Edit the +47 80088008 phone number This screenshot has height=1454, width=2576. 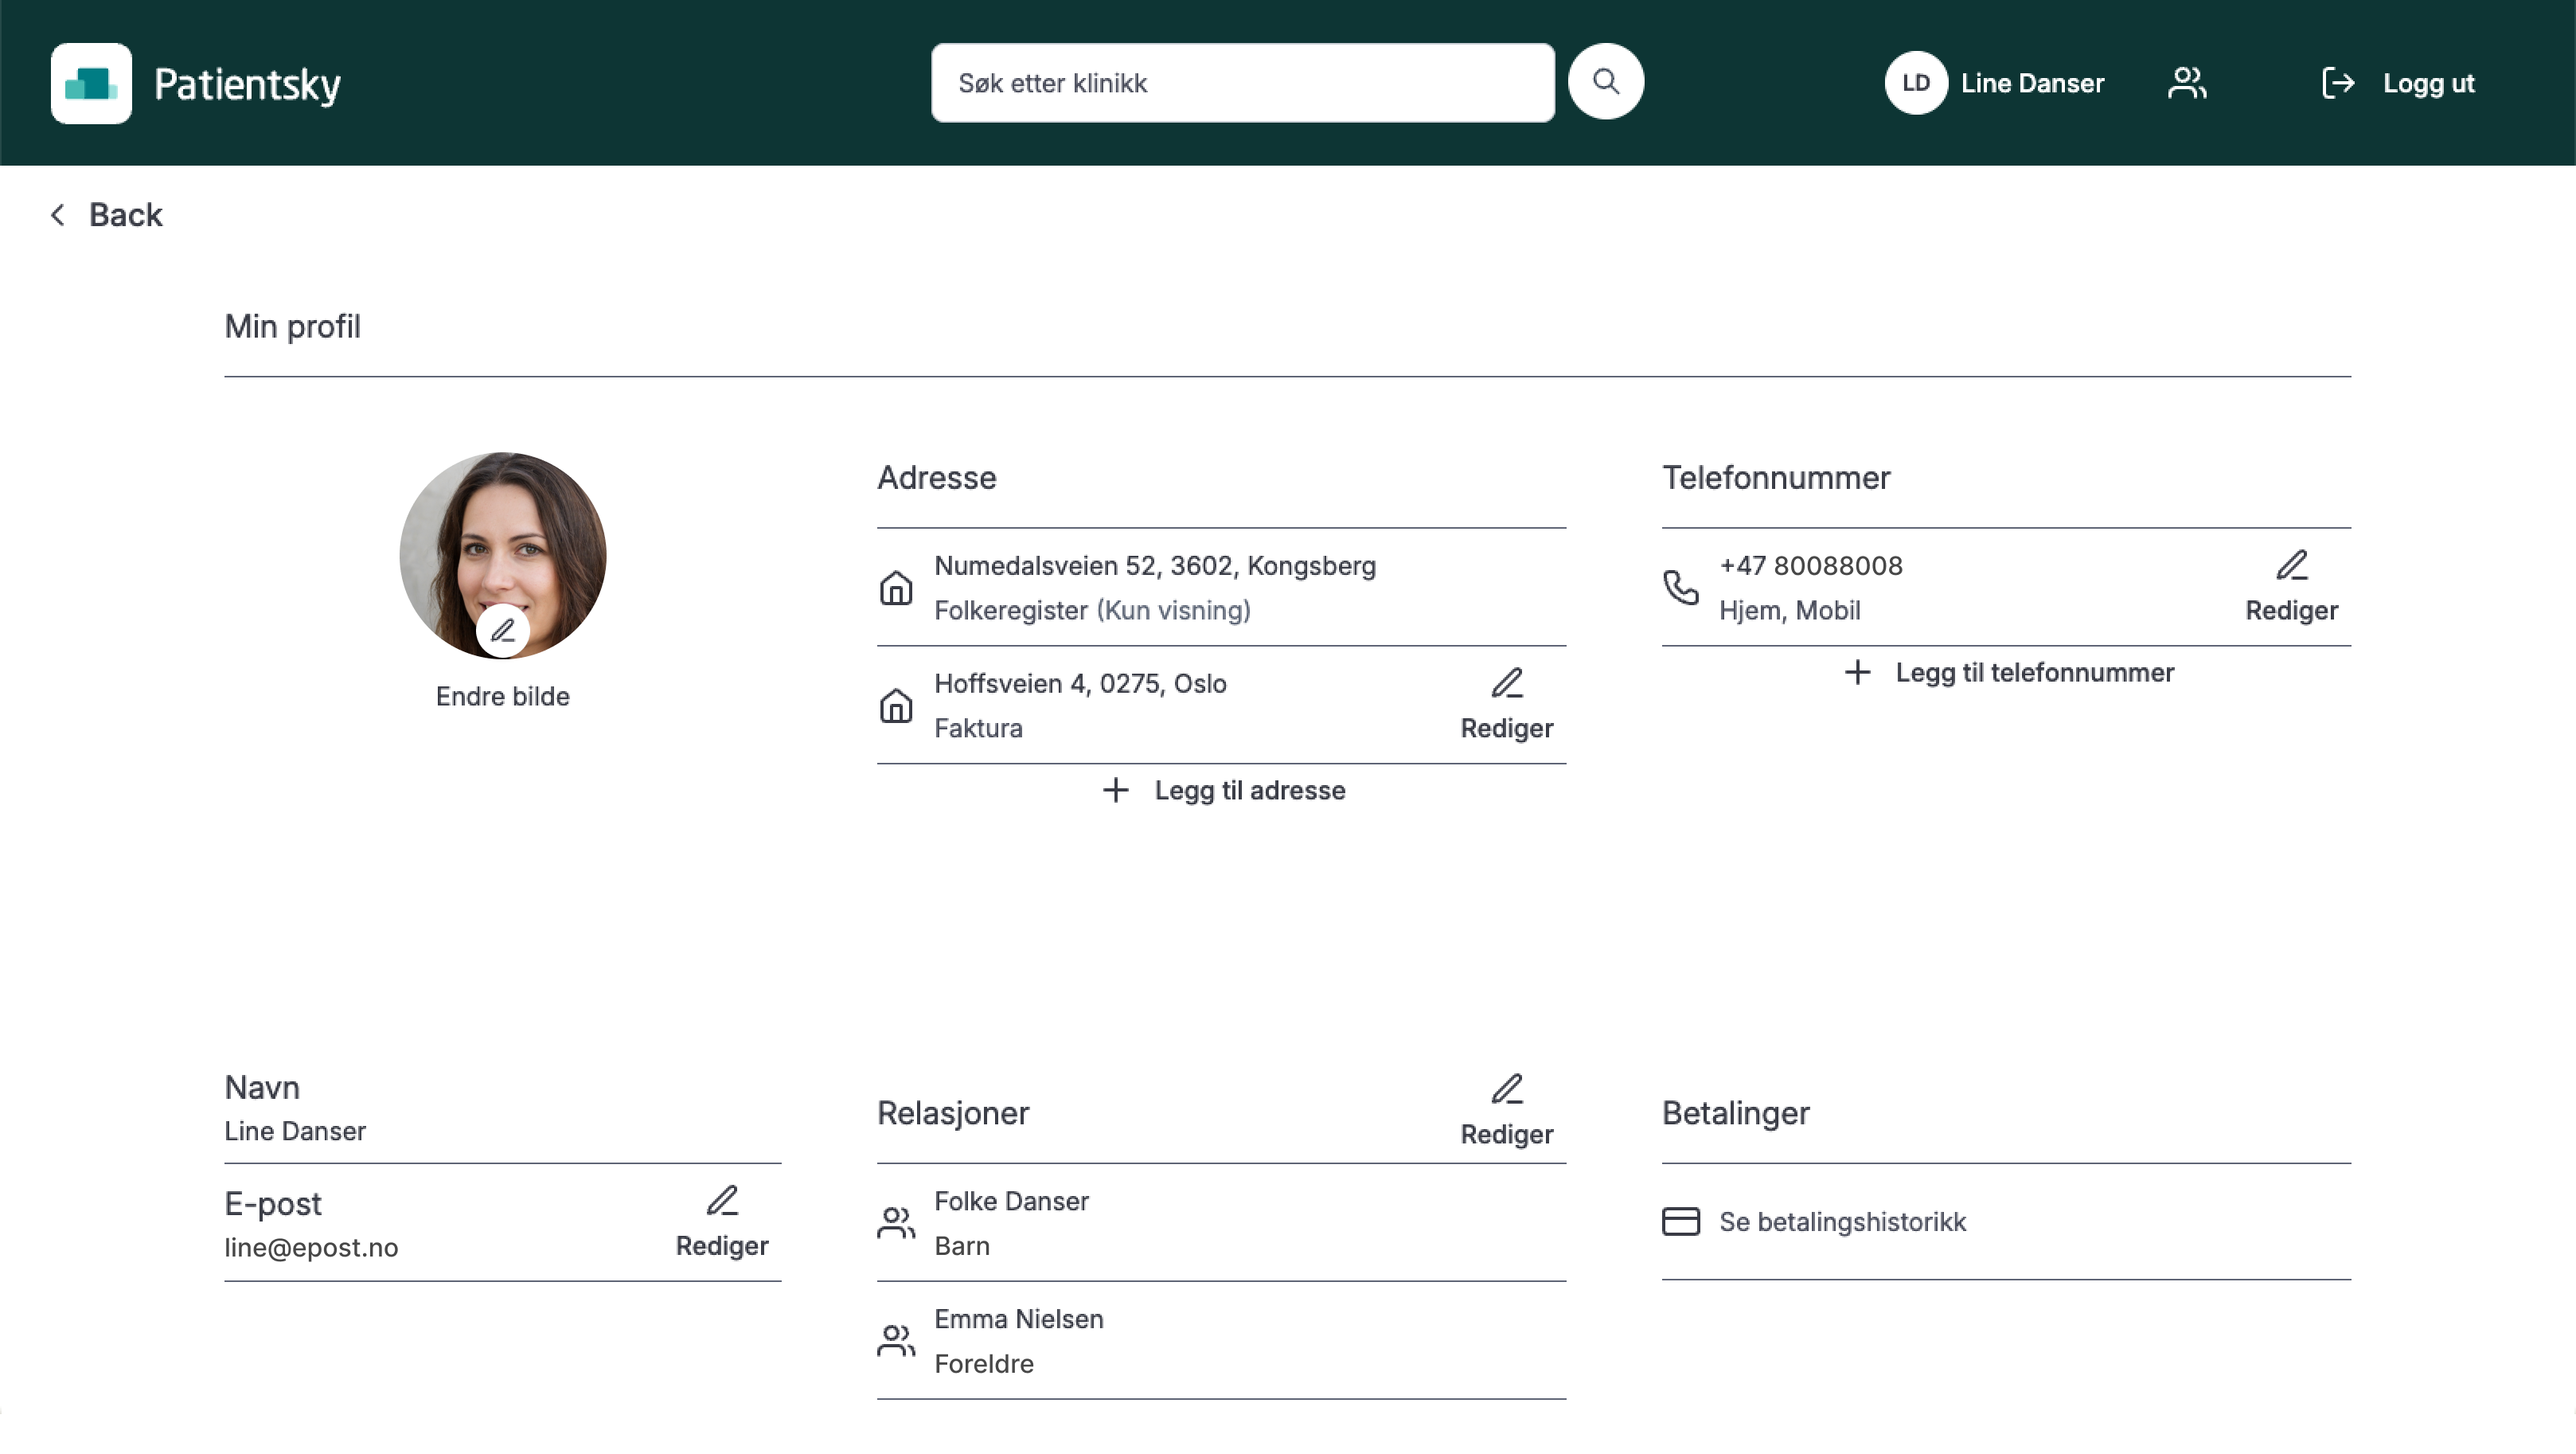[x=2290, y=586]
